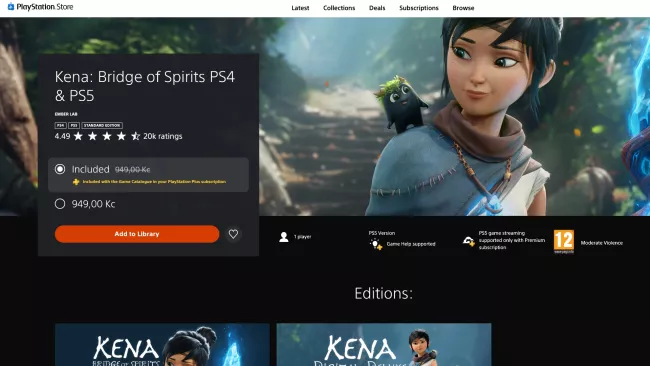Click the Editions heading
This screenshot has height=366, width=650.
[383, 293]
